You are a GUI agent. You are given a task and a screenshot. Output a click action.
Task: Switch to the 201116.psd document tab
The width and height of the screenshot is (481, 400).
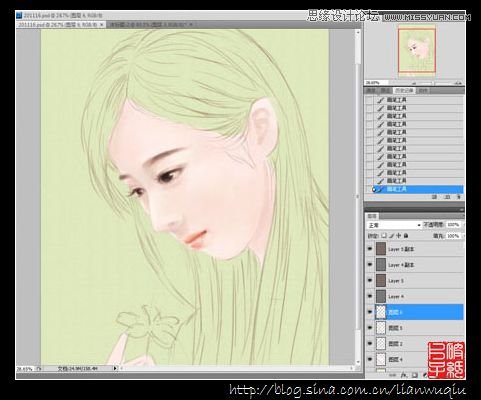pos(61,24)
